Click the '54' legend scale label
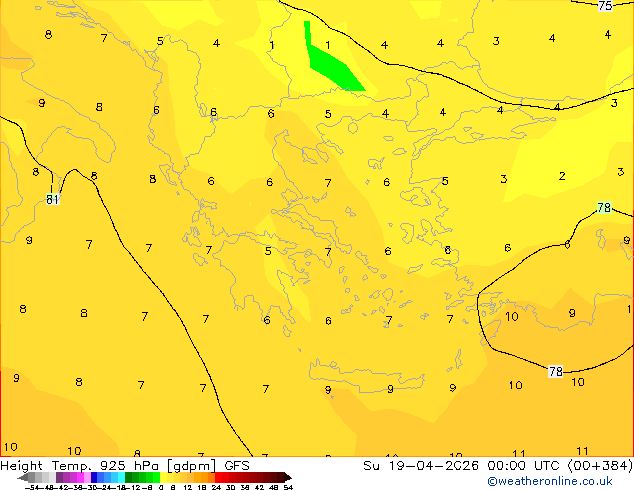This screenshot has width=634, height=490. (x=288, y=487)
